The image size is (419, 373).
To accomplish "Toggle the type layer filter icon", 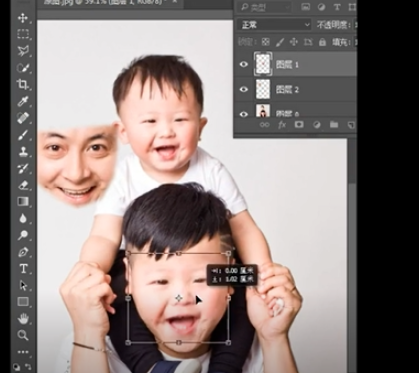I will [x=337, y=7].
